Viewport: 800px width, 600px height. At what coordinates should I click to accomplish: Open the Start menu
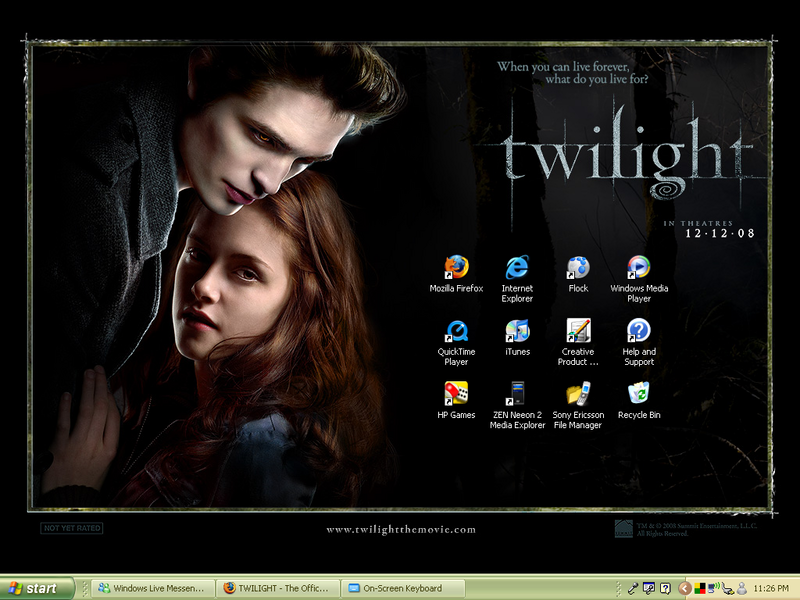(37, 588)
